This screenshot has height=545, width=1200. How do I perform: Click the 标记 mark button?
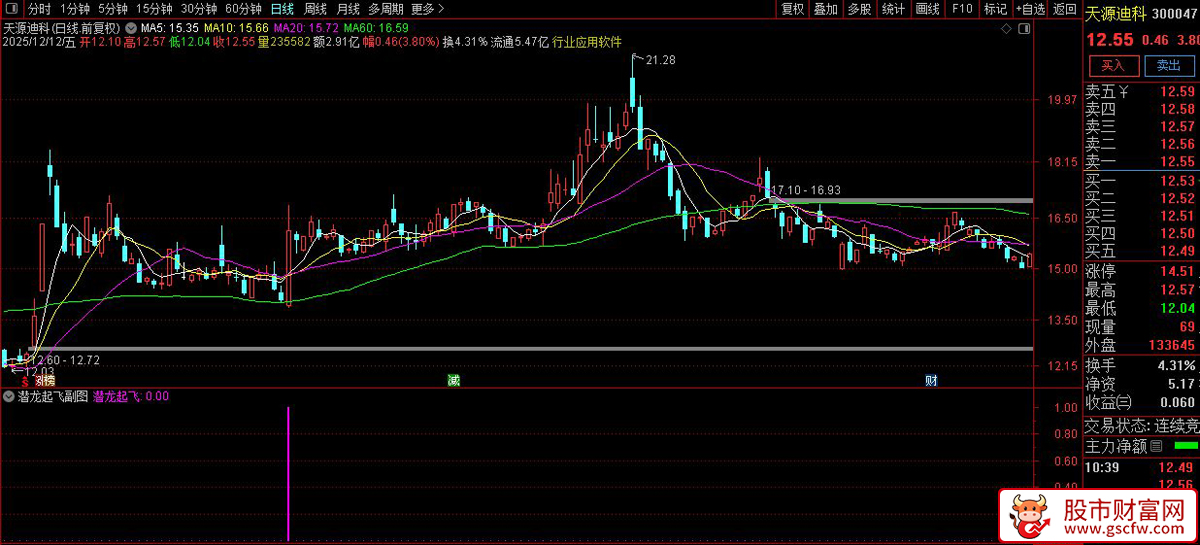[x=995, y=9]
